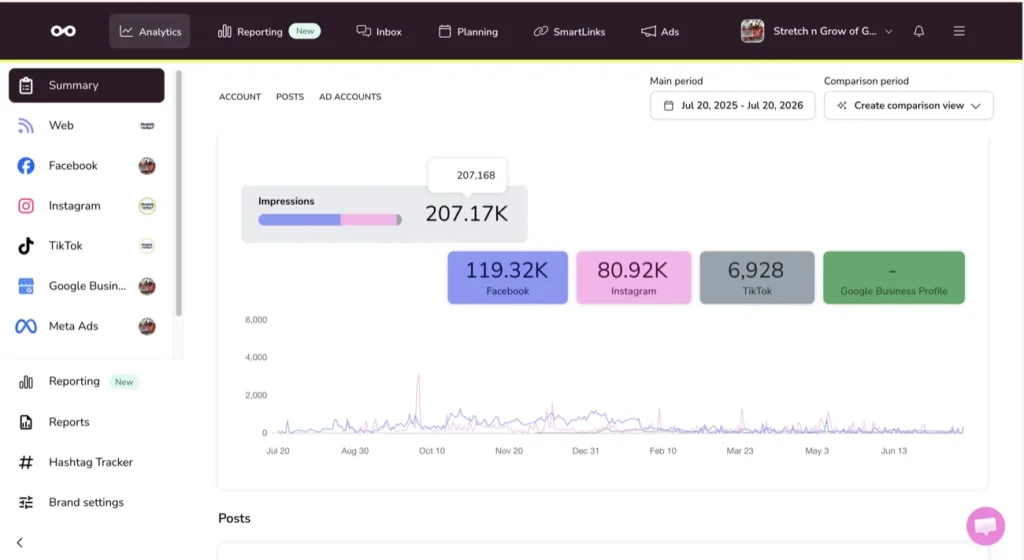
Task: Expand the Stretch n Grow brand selector
Action: (833, 31)
